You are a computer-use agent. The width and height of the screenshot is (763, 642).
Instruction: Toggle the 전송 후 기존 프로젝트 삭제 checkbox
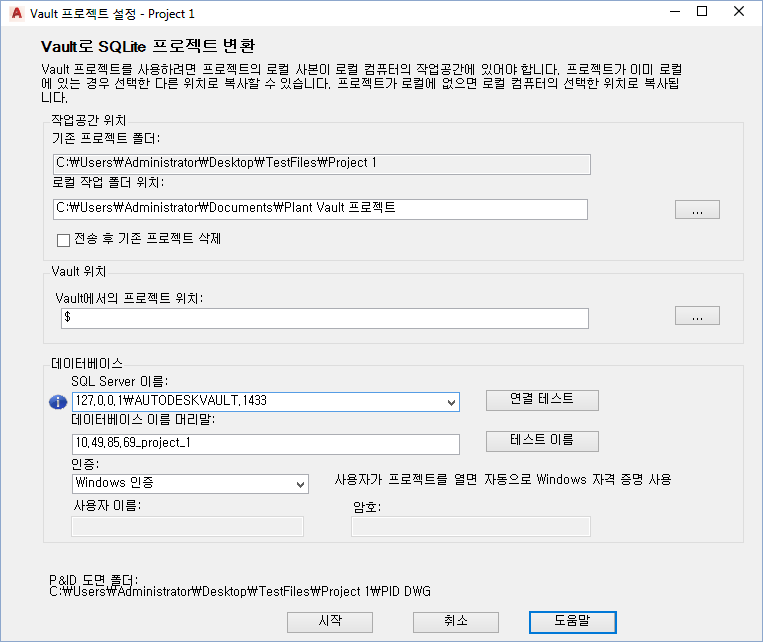pyautogui.click(x=63, y=240)
